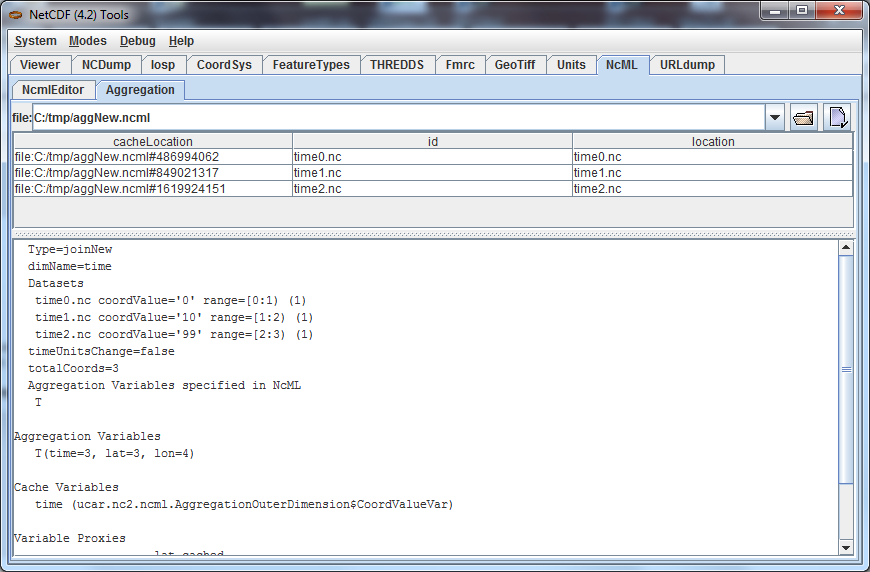Go to the FeatureTypes tab

click(311, 65)
